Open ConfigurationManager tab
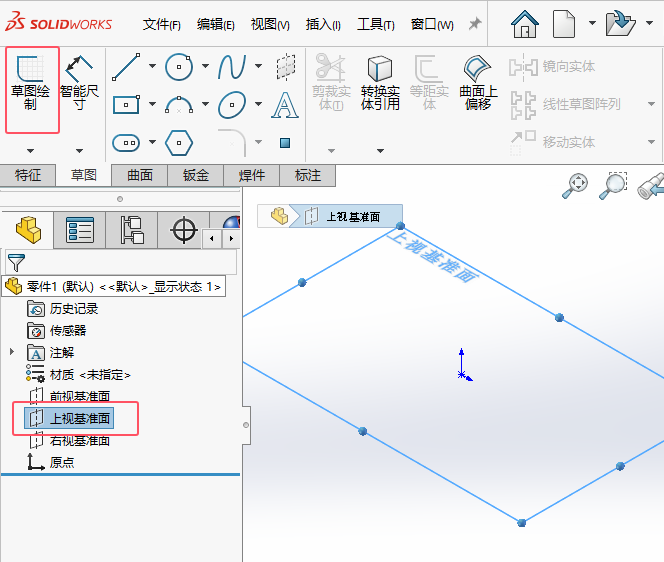 coord(132,230)
